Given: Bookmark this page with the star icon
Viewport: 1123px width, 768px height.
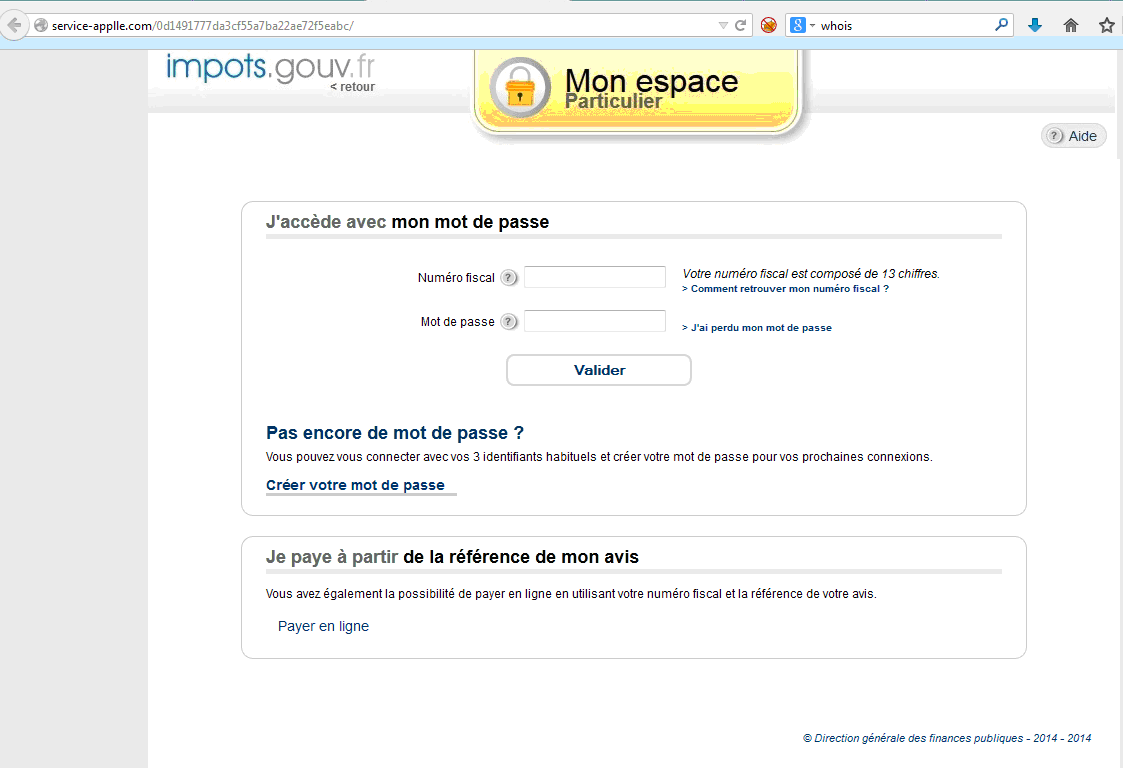Looking at the screenshot, I should [x=1107, y=26].
